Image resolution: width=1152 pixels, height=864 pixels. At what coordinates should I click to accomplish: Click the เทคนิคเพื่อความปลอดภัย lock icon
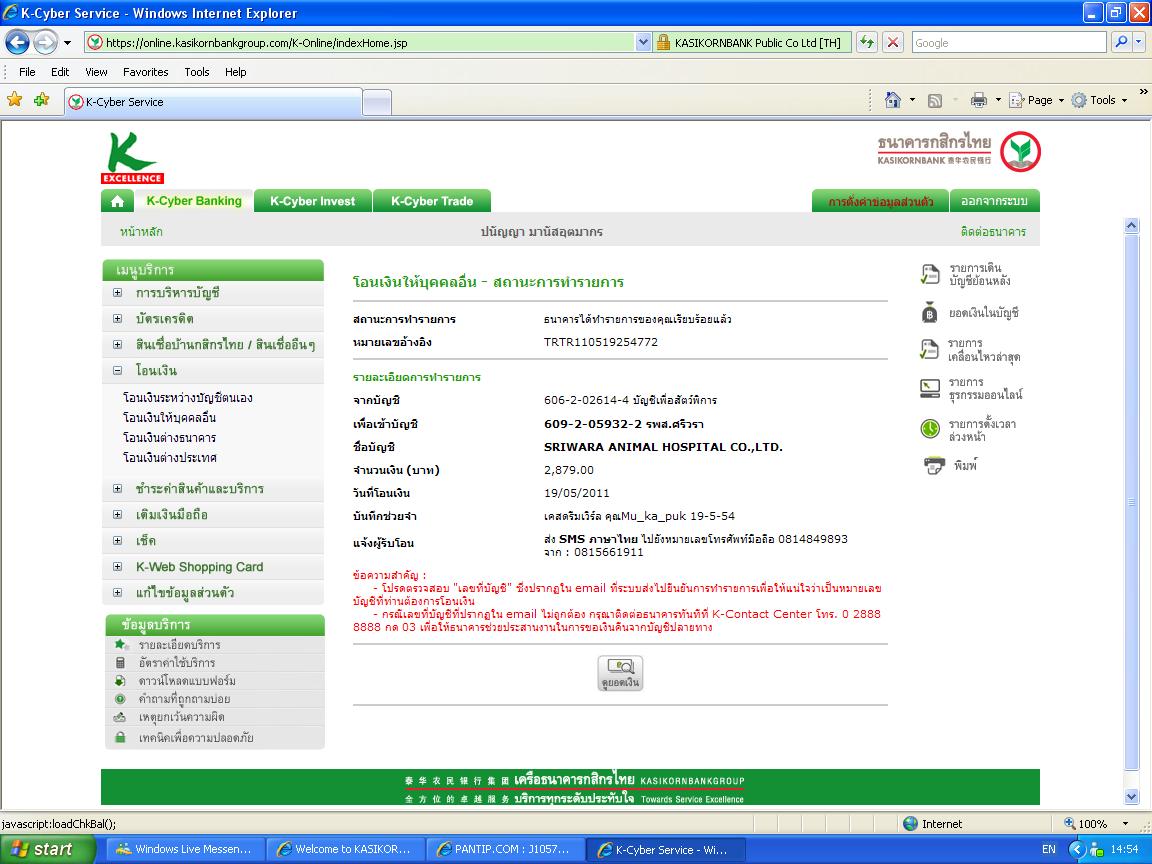(x=120, y=737)
